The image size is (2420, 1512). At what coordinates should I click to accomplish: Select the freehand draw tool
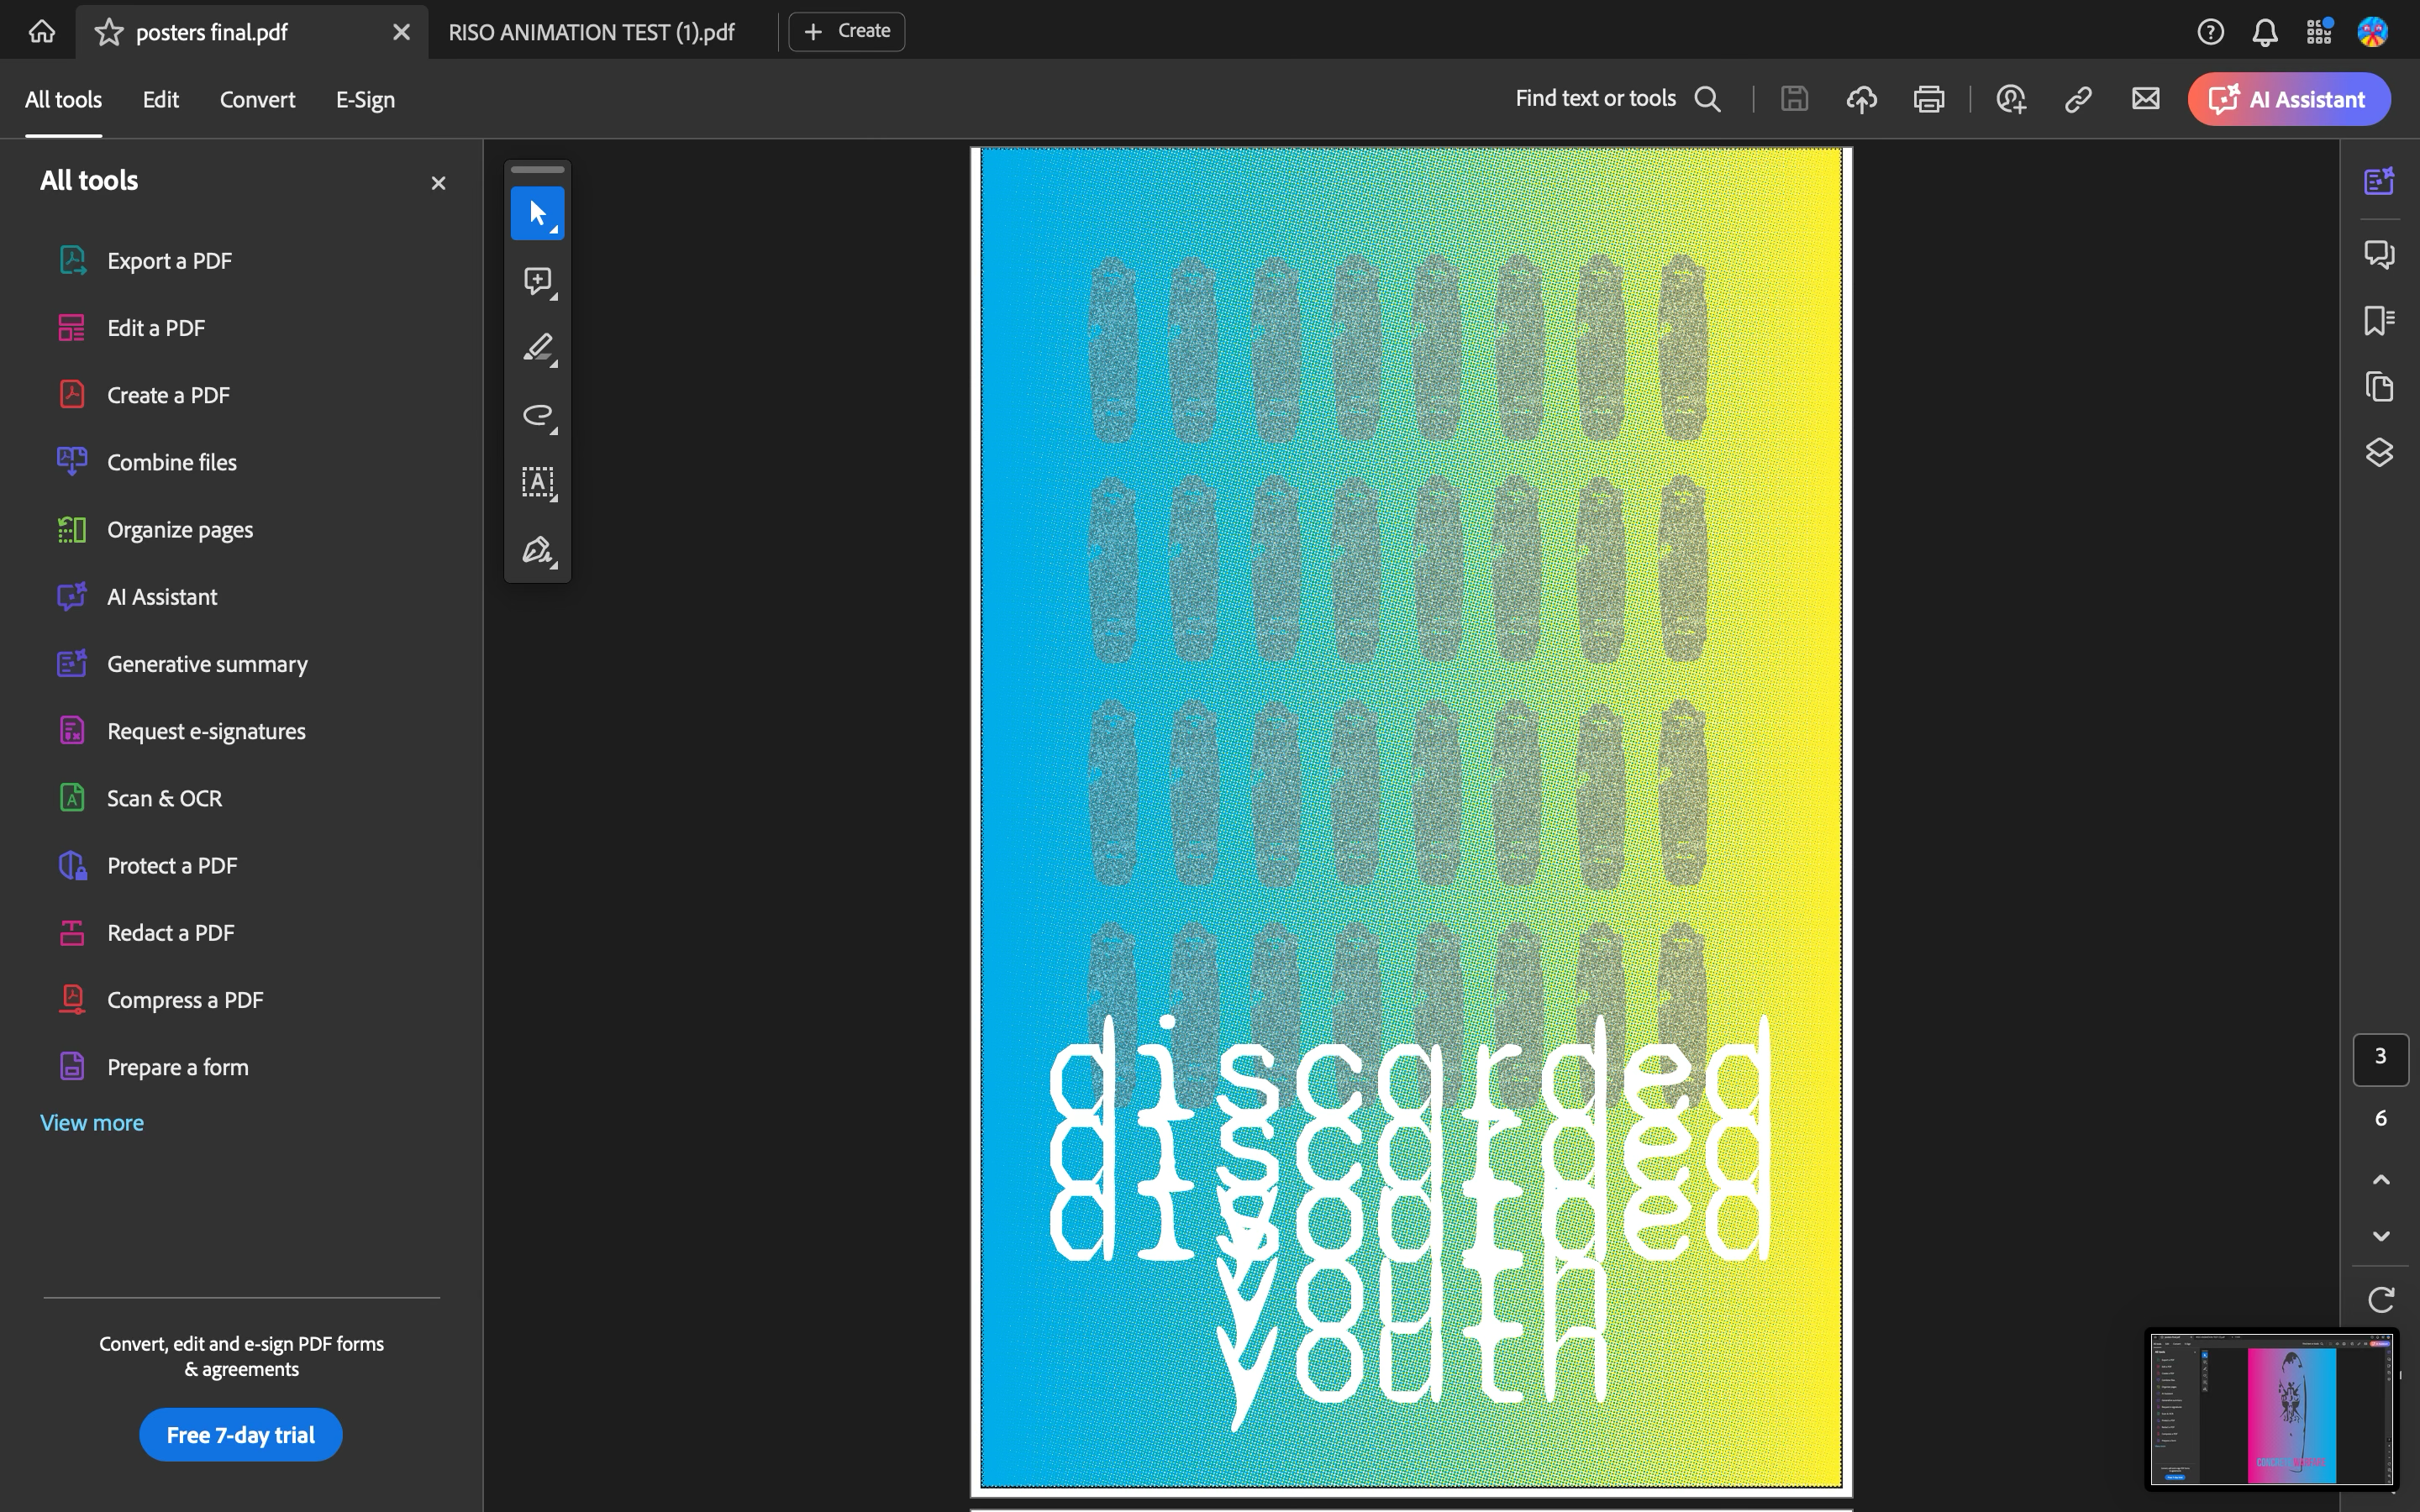click(x=537, y=415)
